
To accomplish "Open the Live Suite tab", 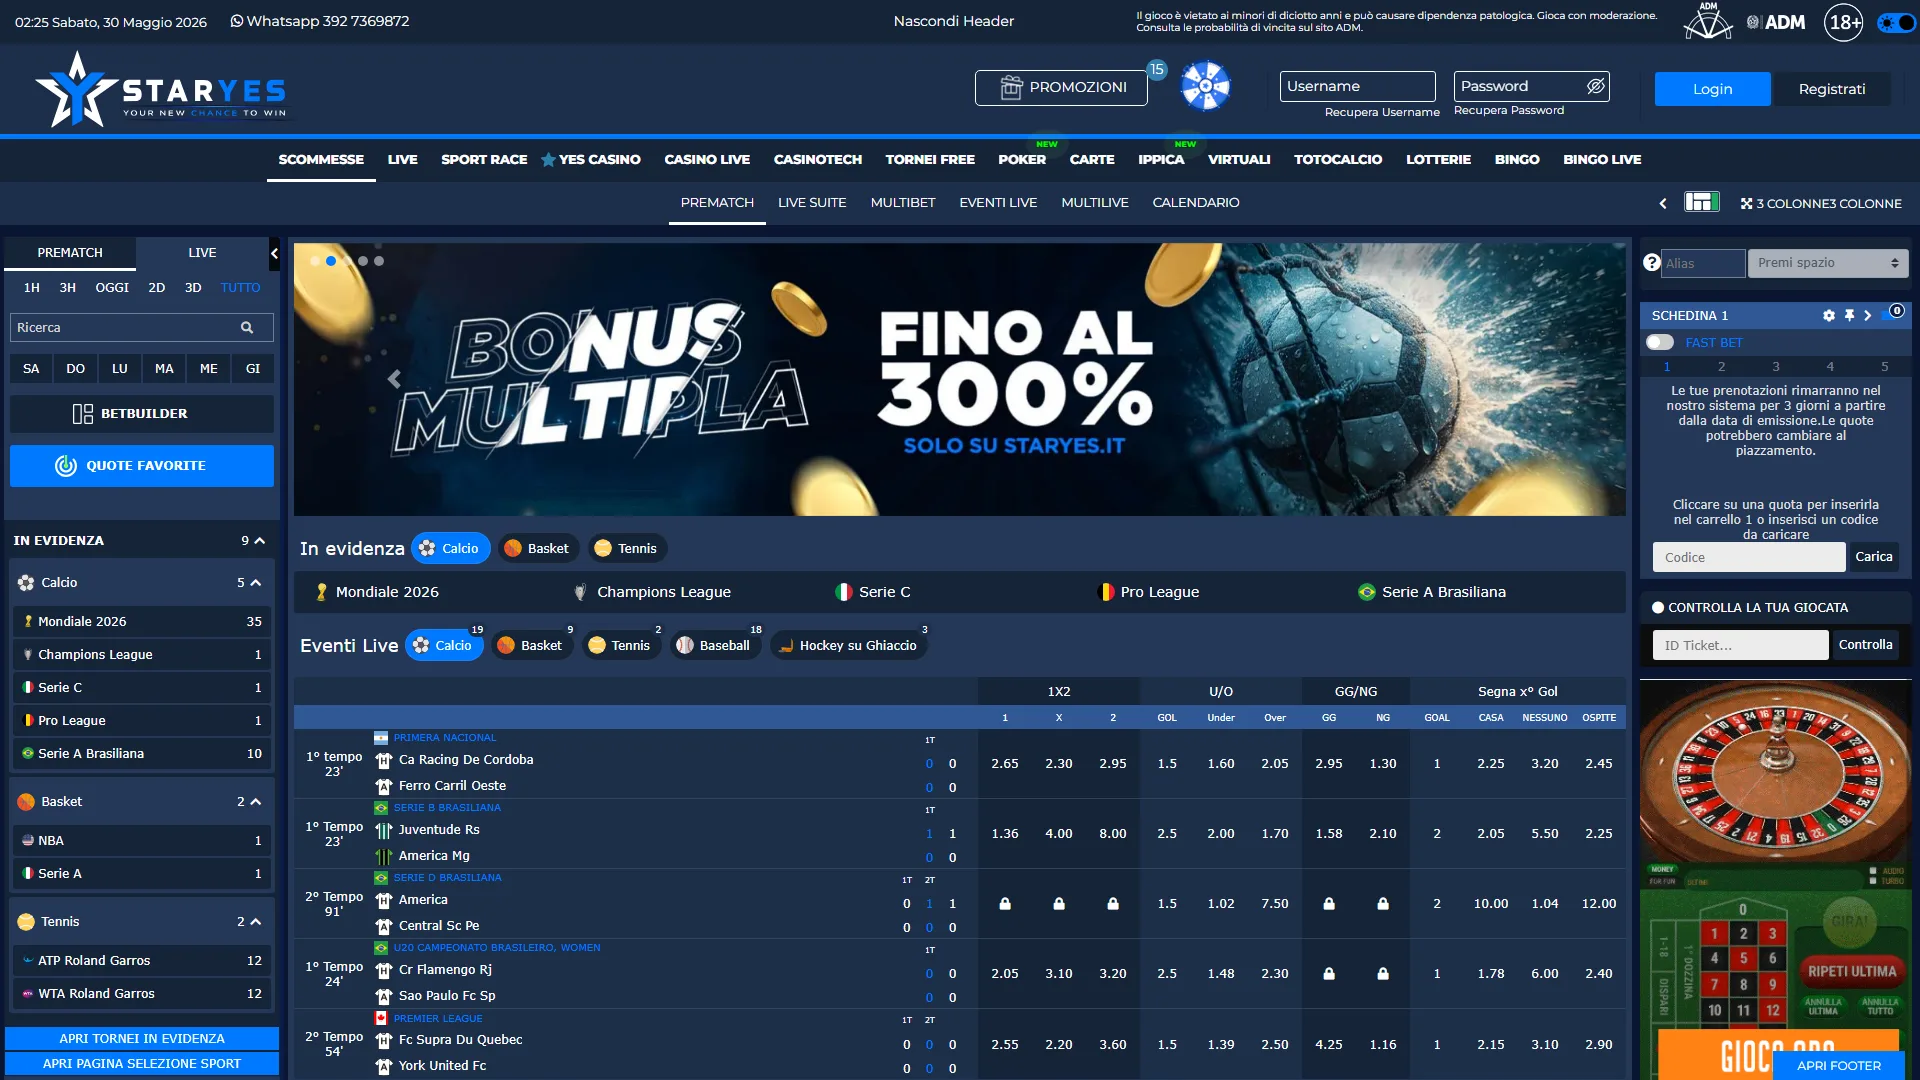I will click(812, 202).
